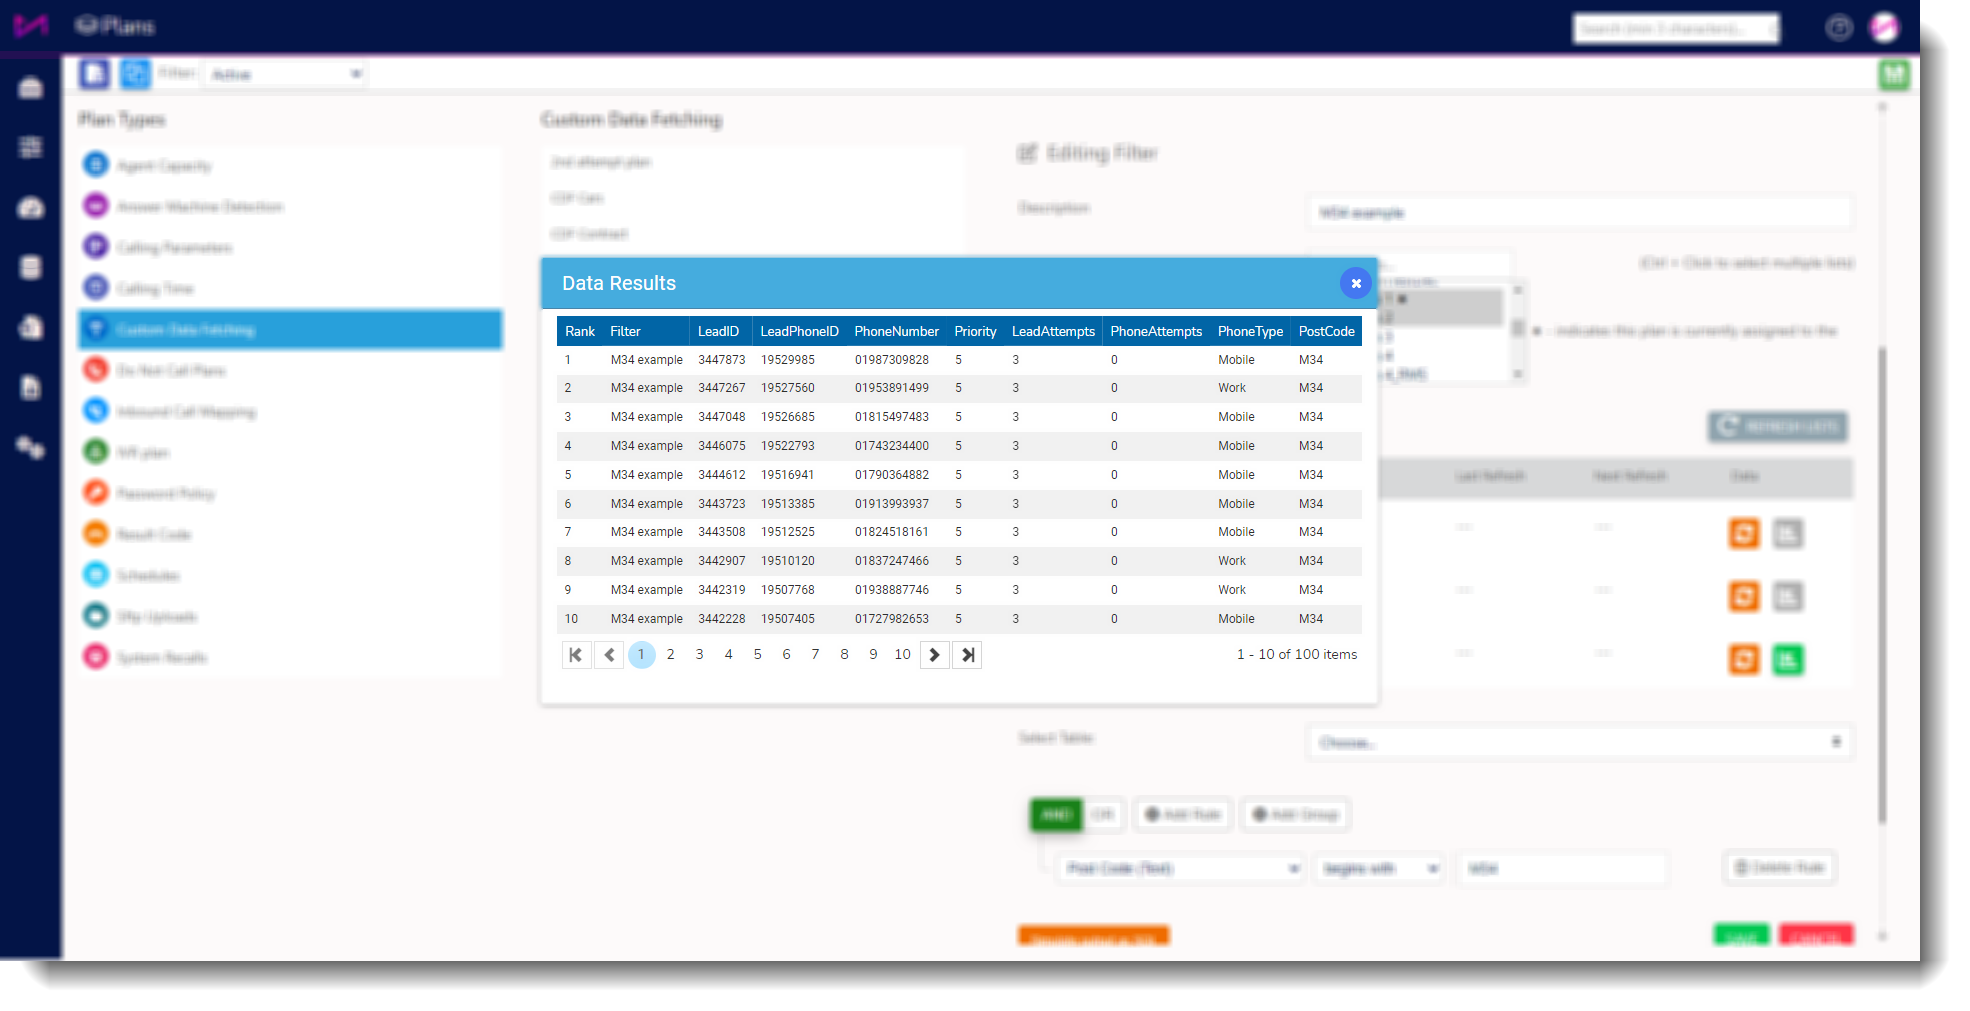This screenshot has height=1011, width=1970.
Task: Open the user avatar menu
Action: pos(1884,27)
